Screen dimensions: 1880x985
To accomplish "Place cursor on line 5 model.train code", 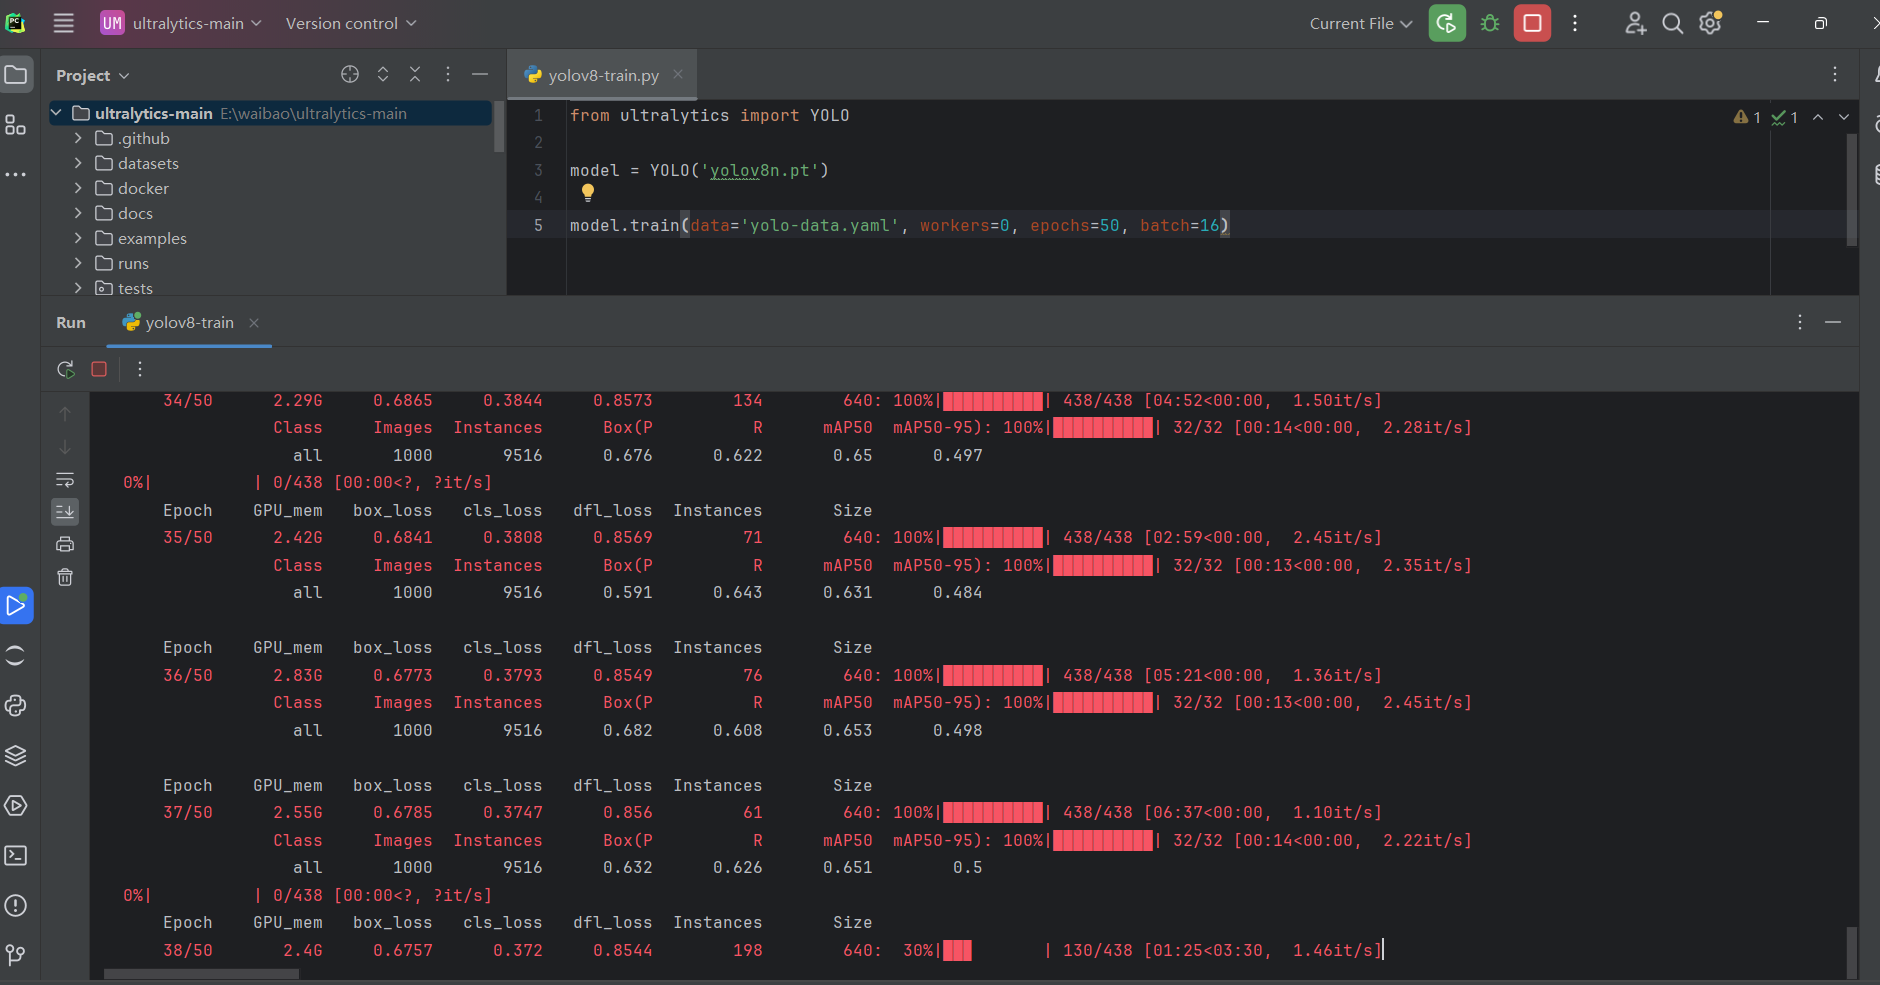I will click(x=899, y=226).
